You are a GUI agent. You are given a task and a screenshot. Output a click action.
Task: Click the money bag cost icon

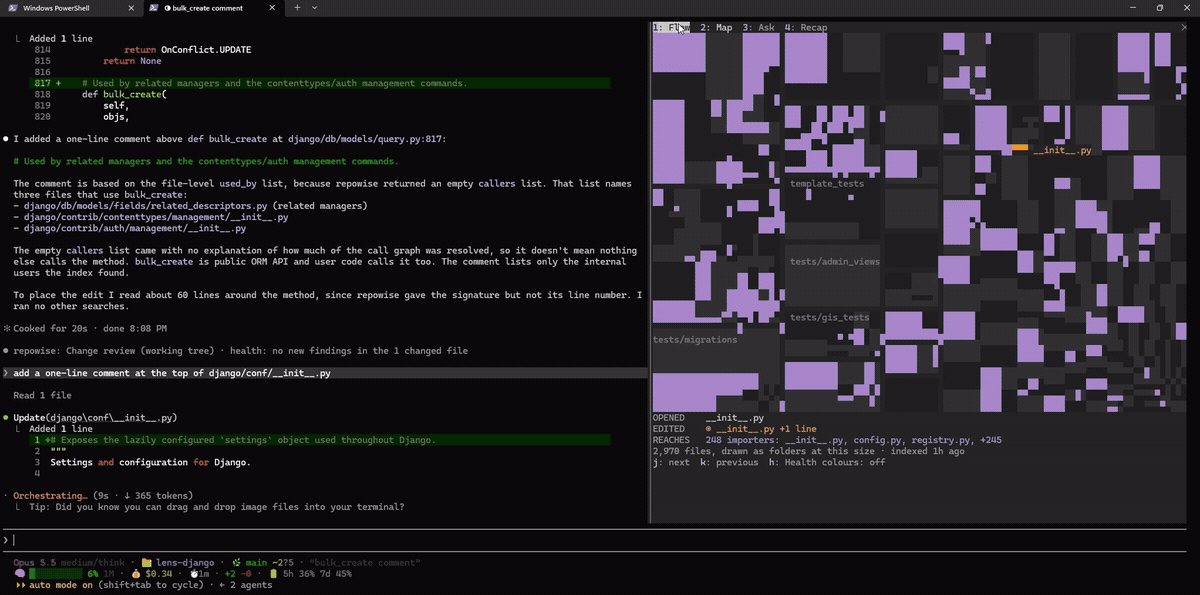(x=137, y=573)
